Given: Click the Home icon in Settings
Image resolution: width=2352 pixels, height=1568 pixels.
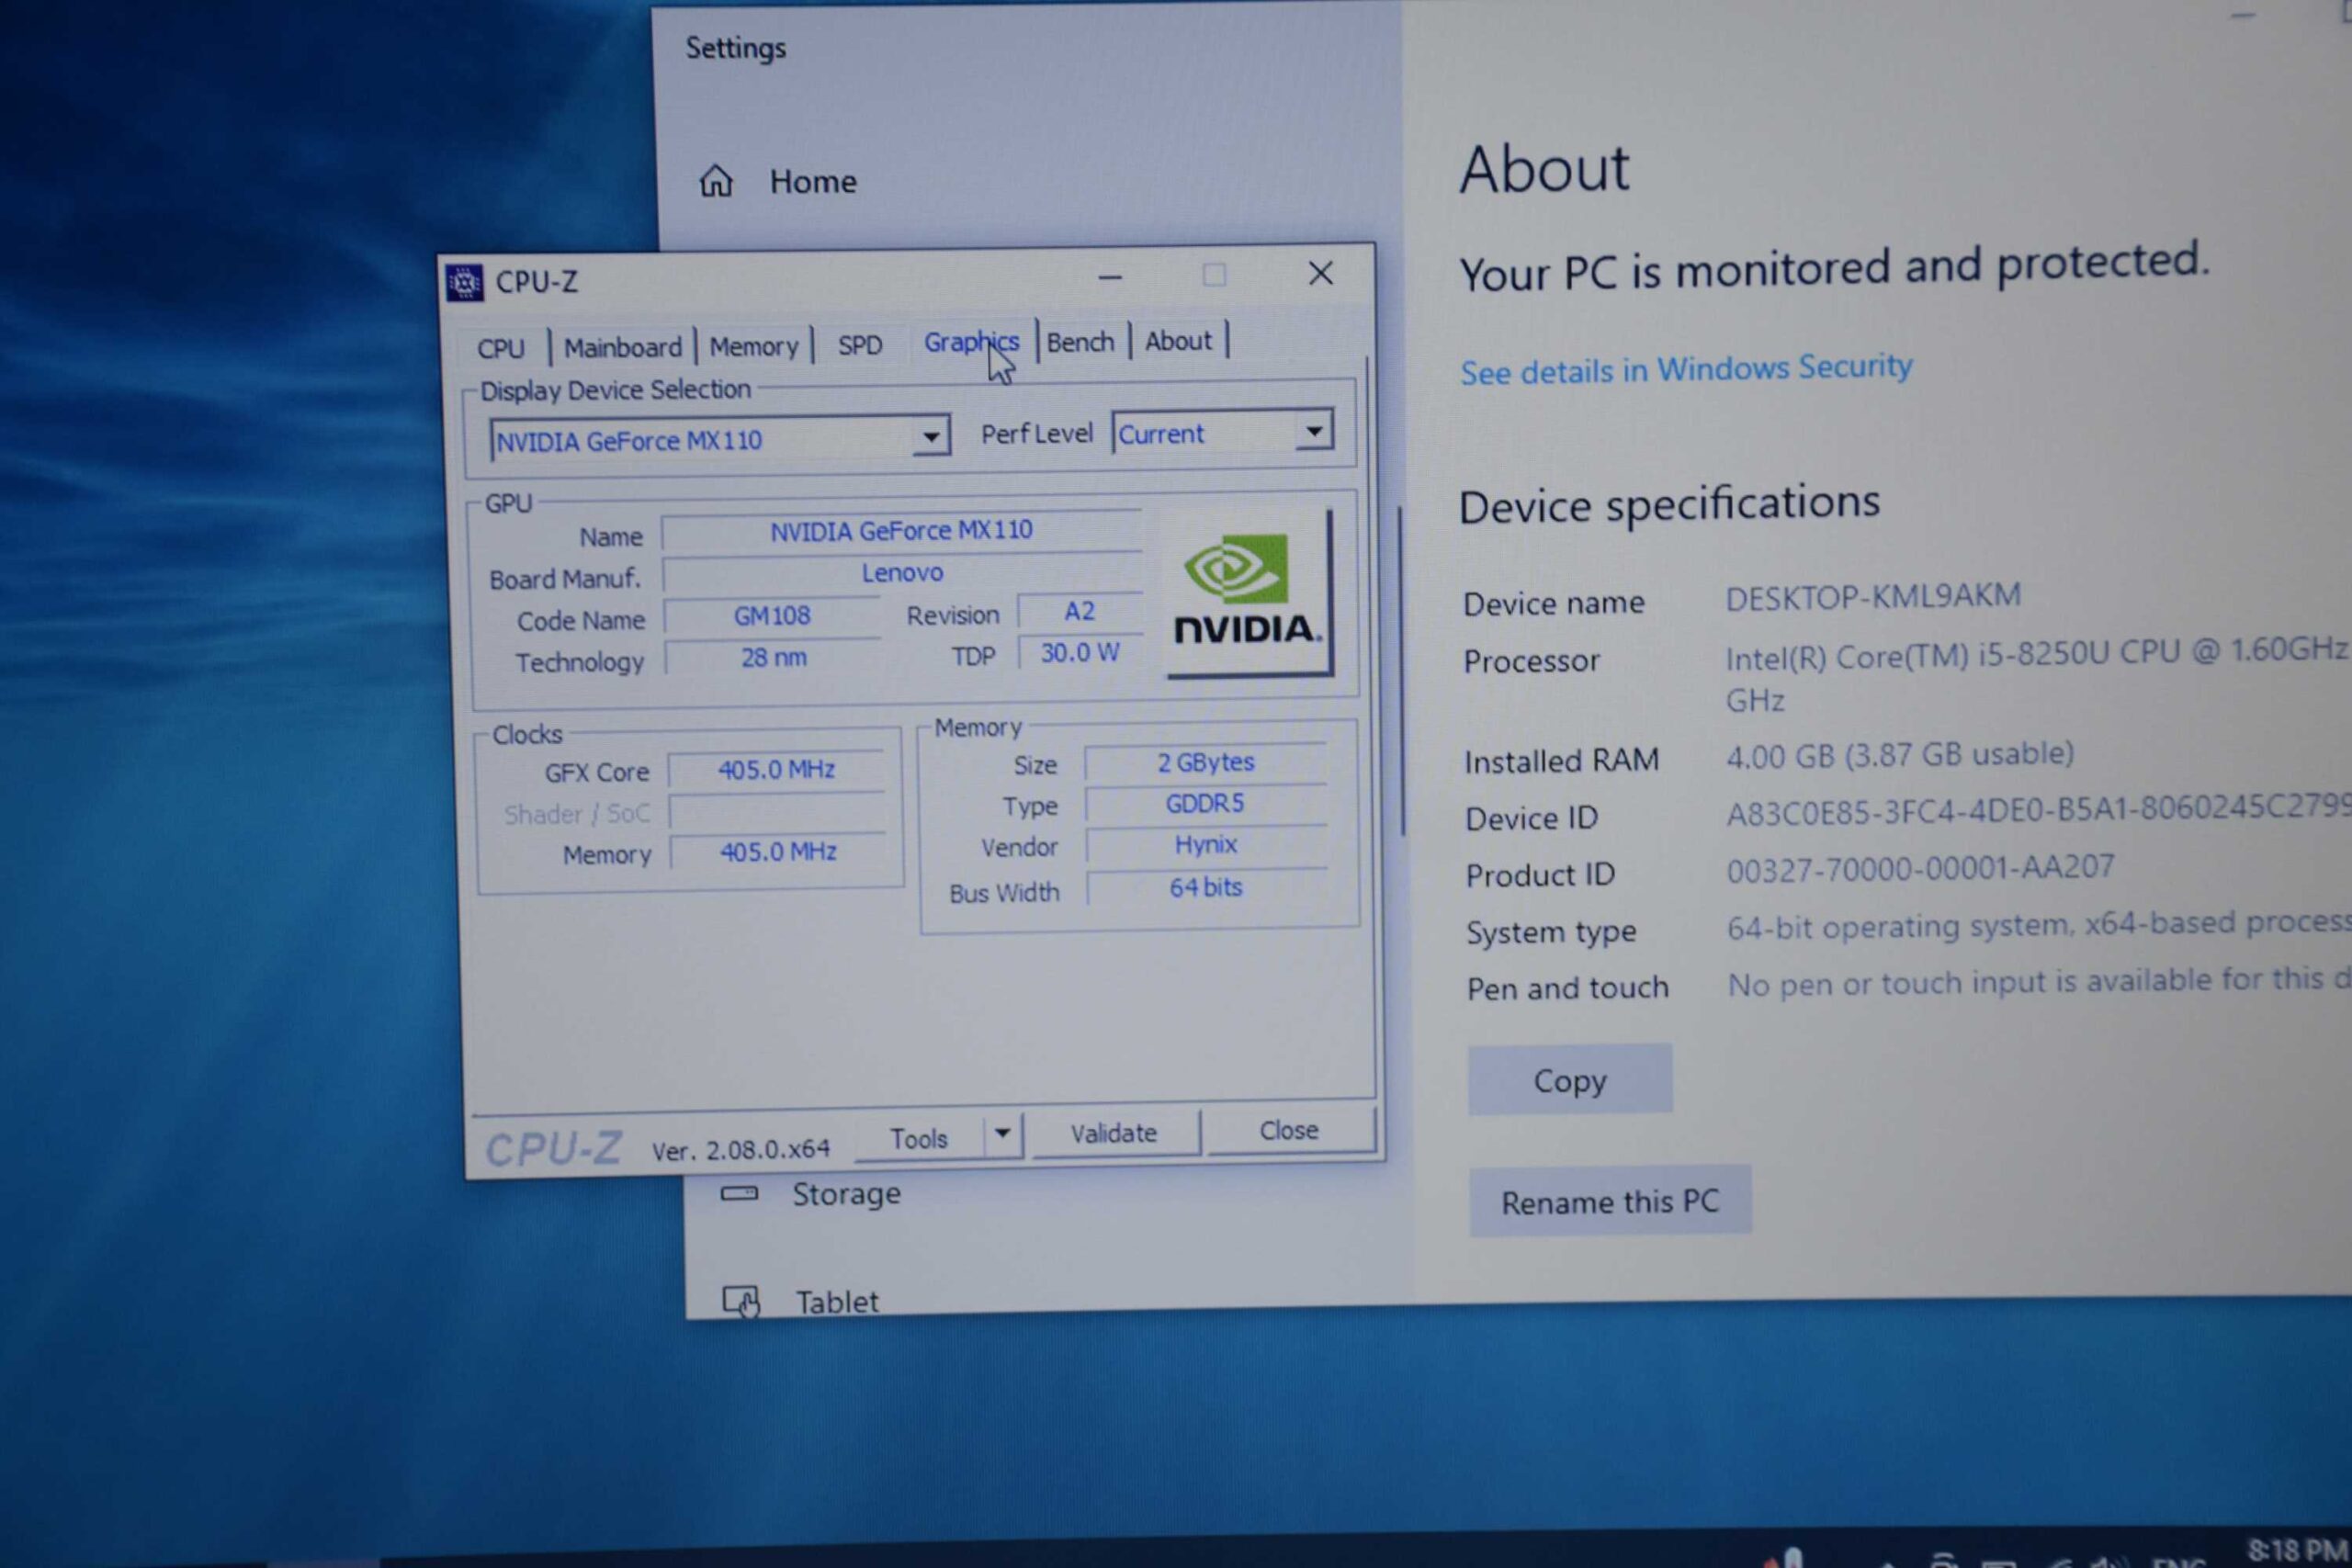Looking at the screenshot, I should (715, 181).
